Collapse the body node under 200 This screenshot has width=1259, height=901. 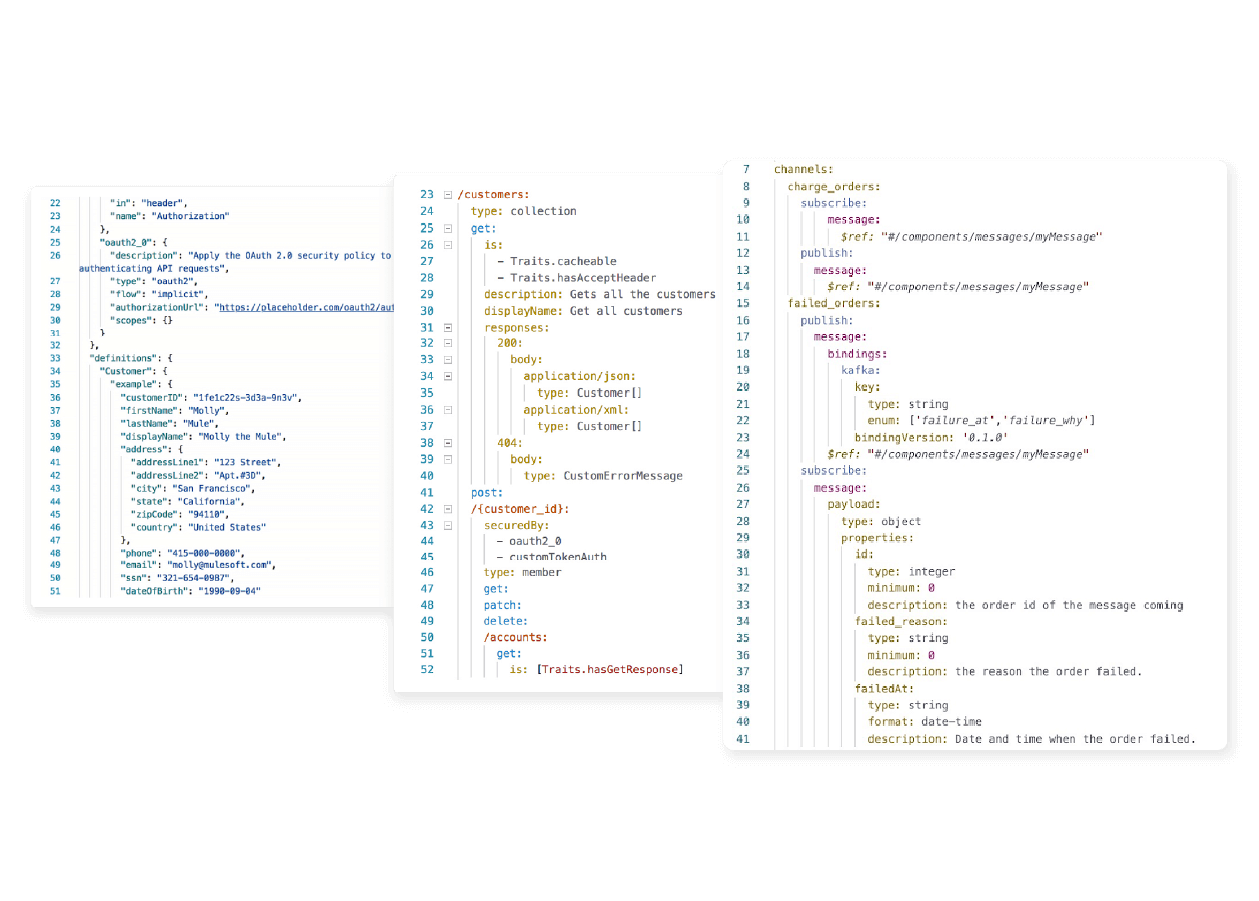[447, 359]
